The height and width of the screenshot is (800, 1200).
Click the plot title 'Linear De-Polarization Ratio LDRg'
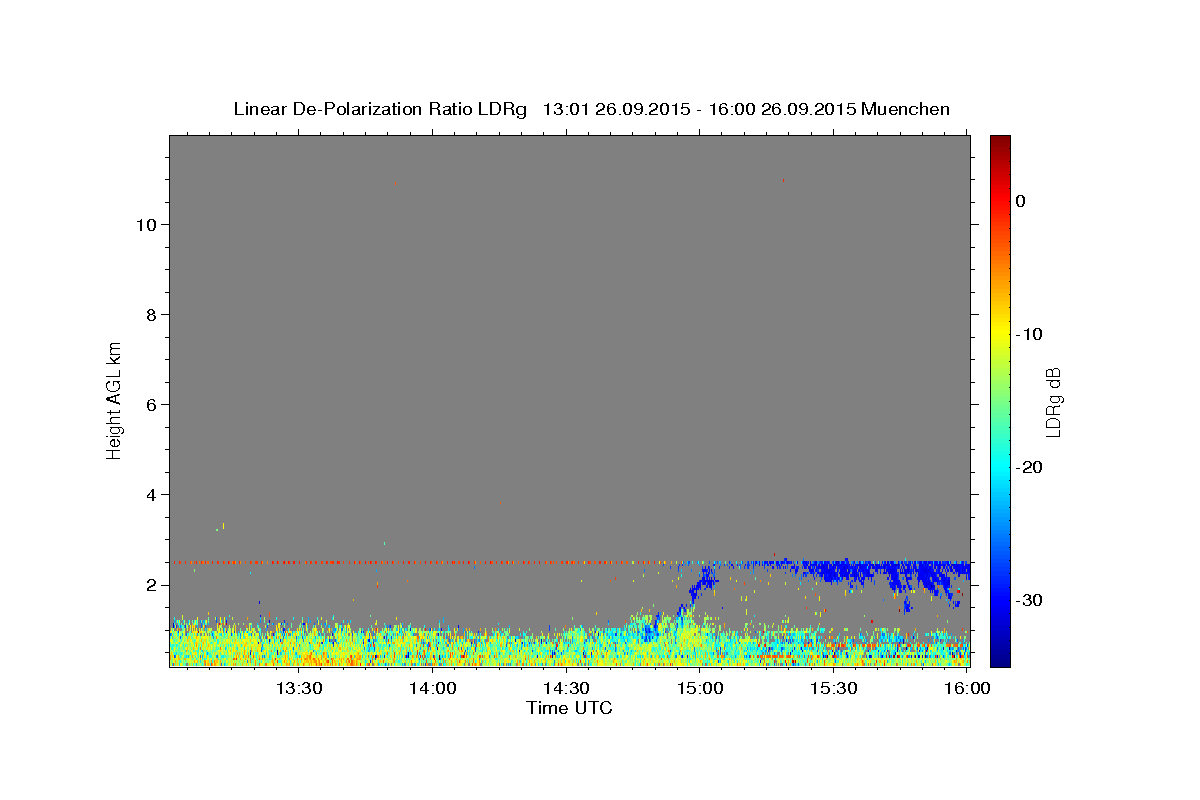(379, 109)
